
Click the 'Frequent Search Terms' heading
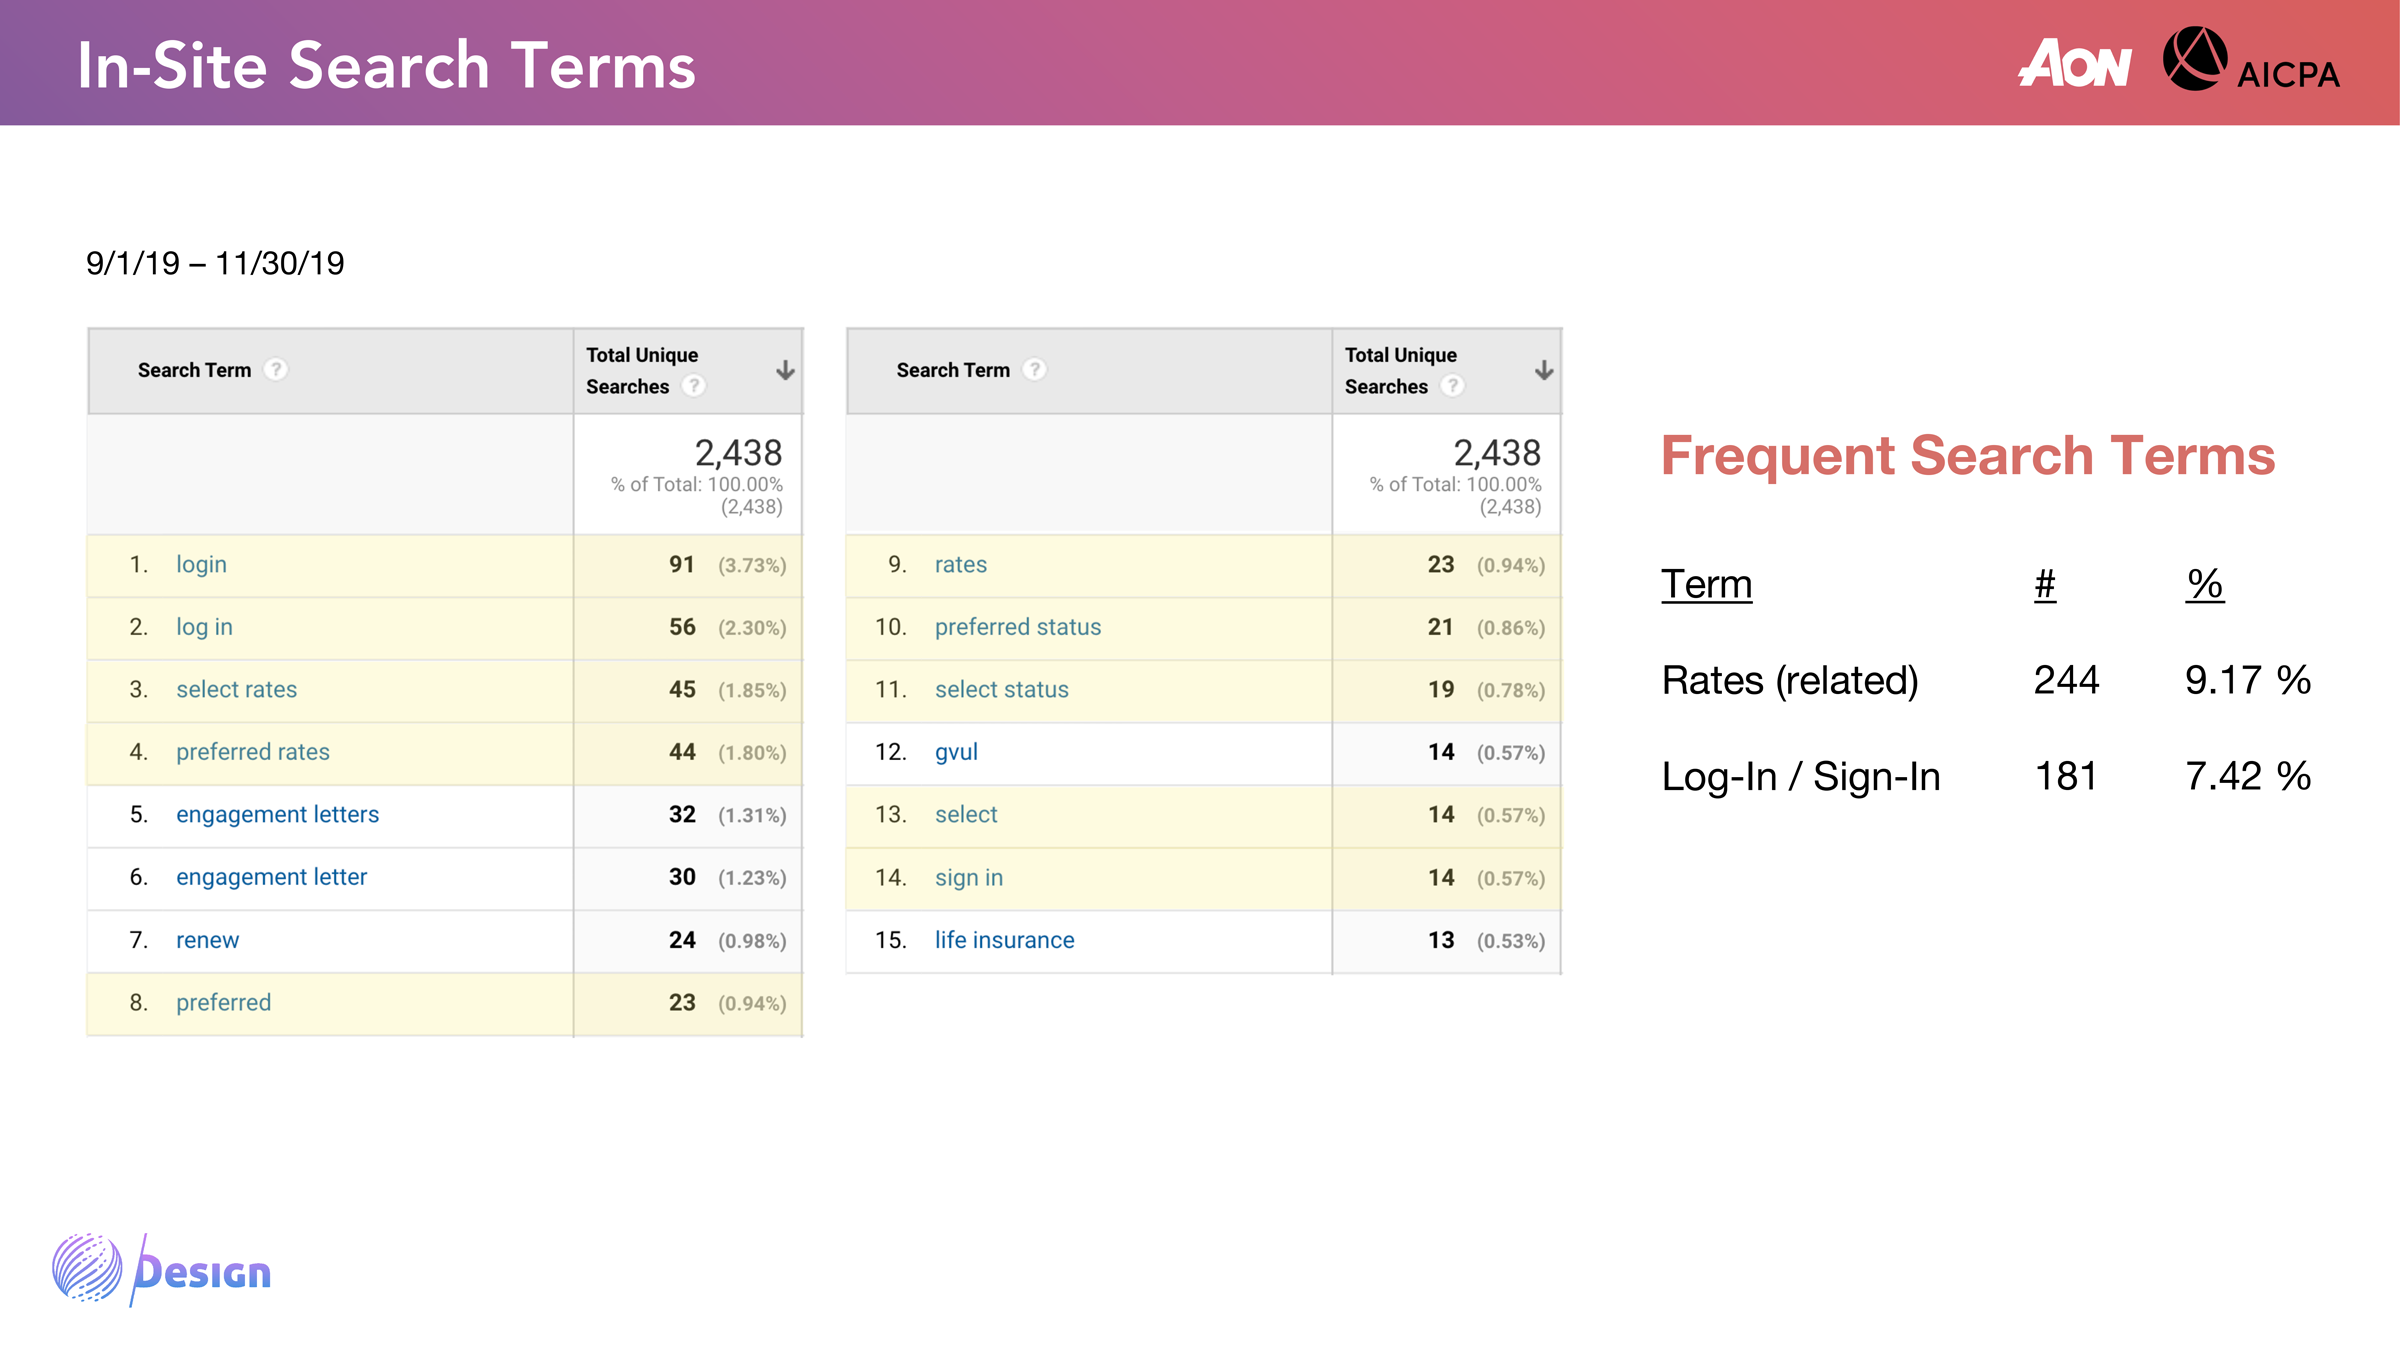(x=1967, y=456)
